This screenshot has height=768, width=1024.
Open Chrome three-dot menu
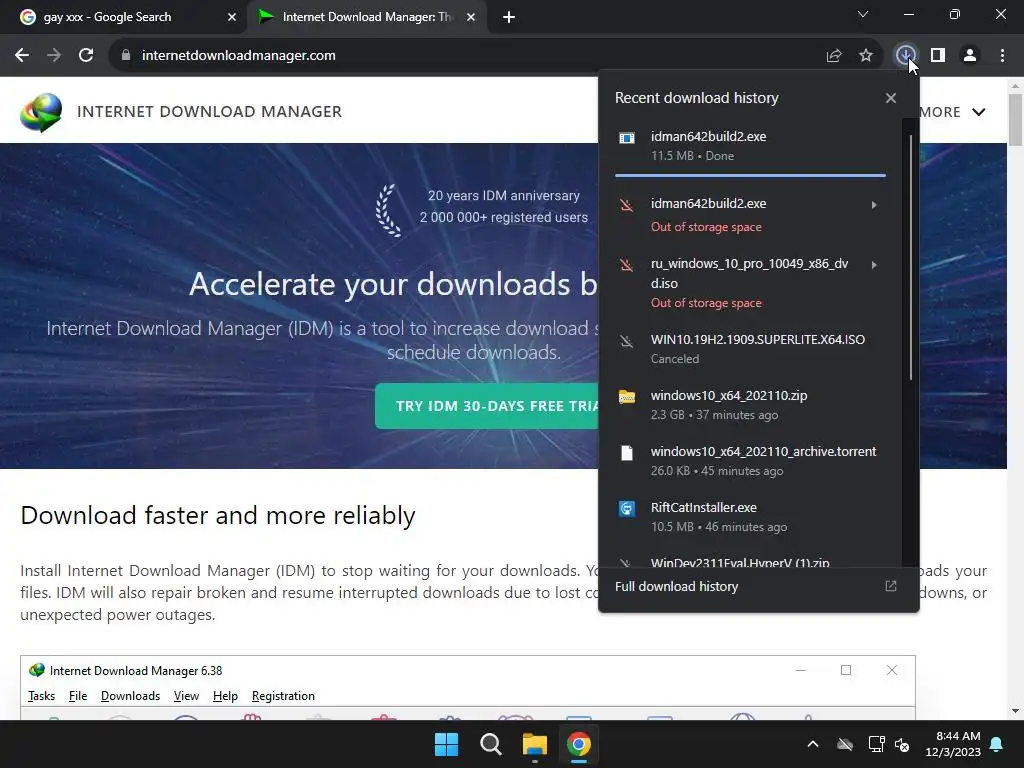click(x=1002, y=56)
